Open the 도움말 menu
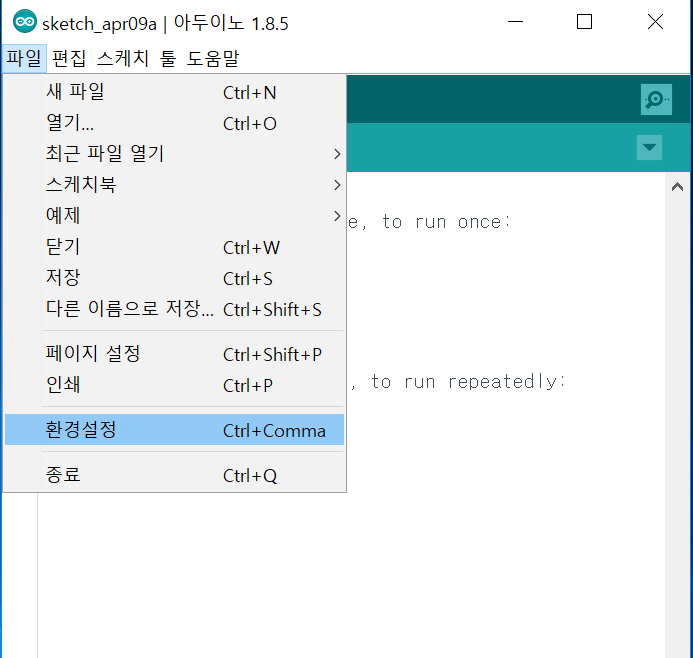 (x=213, y=58)
